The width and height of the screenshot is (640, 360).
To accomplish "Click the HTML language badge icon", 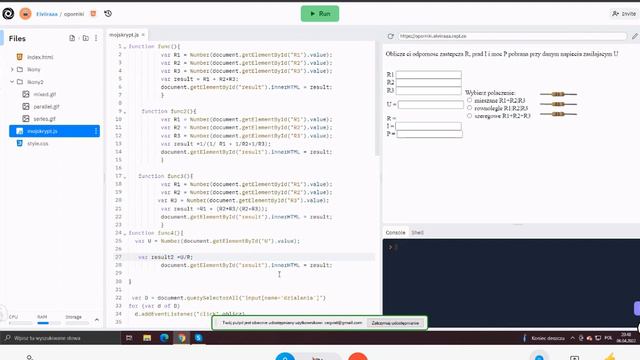I will (x=93, y=14).
